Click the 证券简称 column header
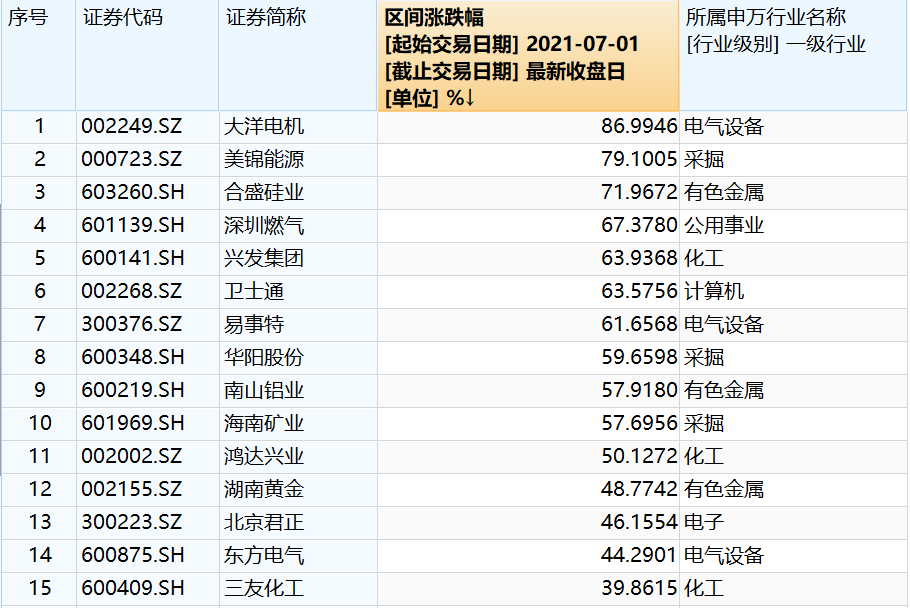This screenshot has height=608, width=910. (266, 18)
